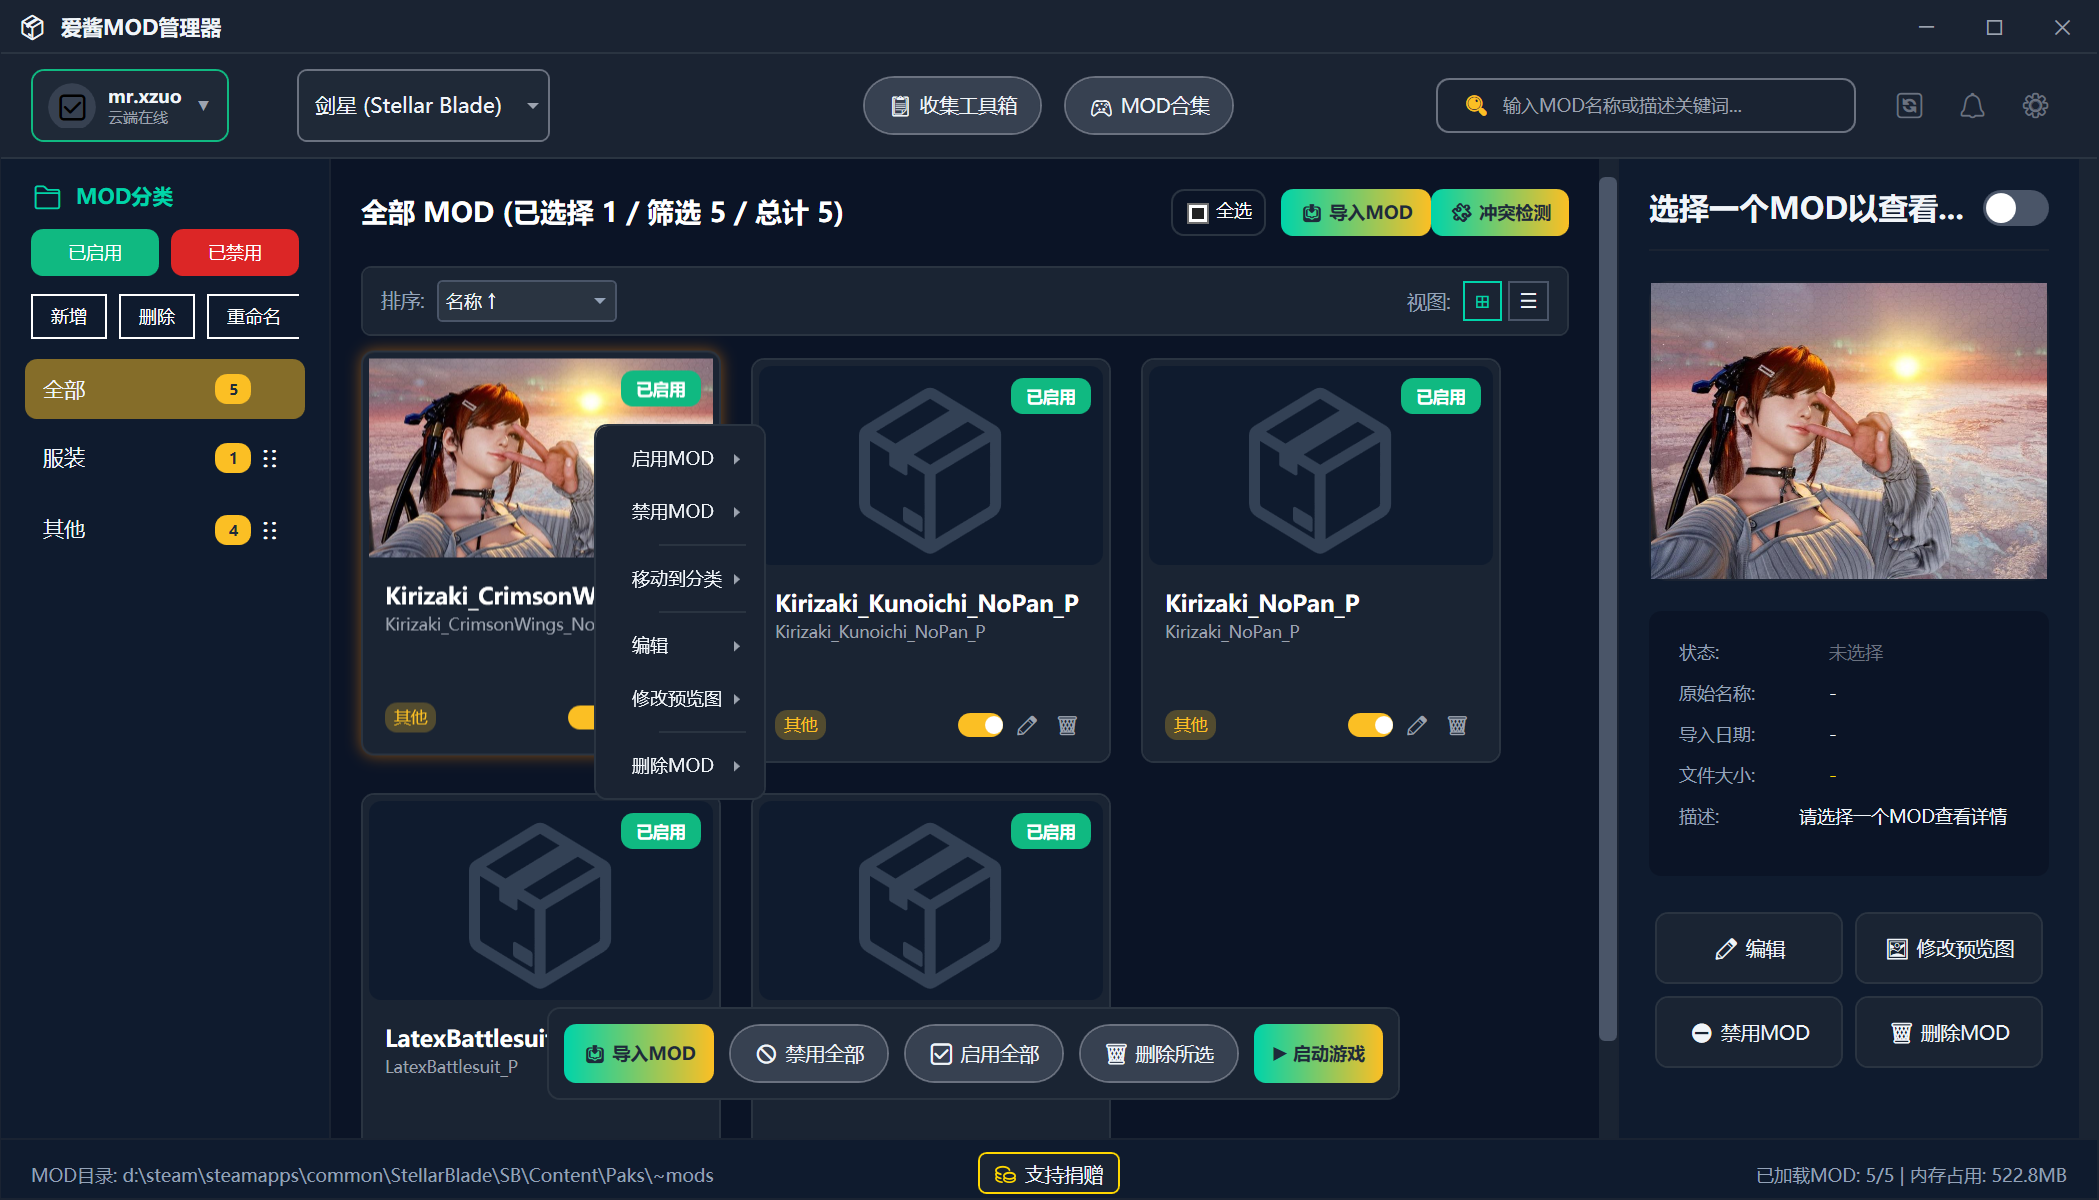Image resolution: width=2099 pixels, height=1200 pixels.
Task: Open the 名称 sort dropdown
Action: click(526, 300)
